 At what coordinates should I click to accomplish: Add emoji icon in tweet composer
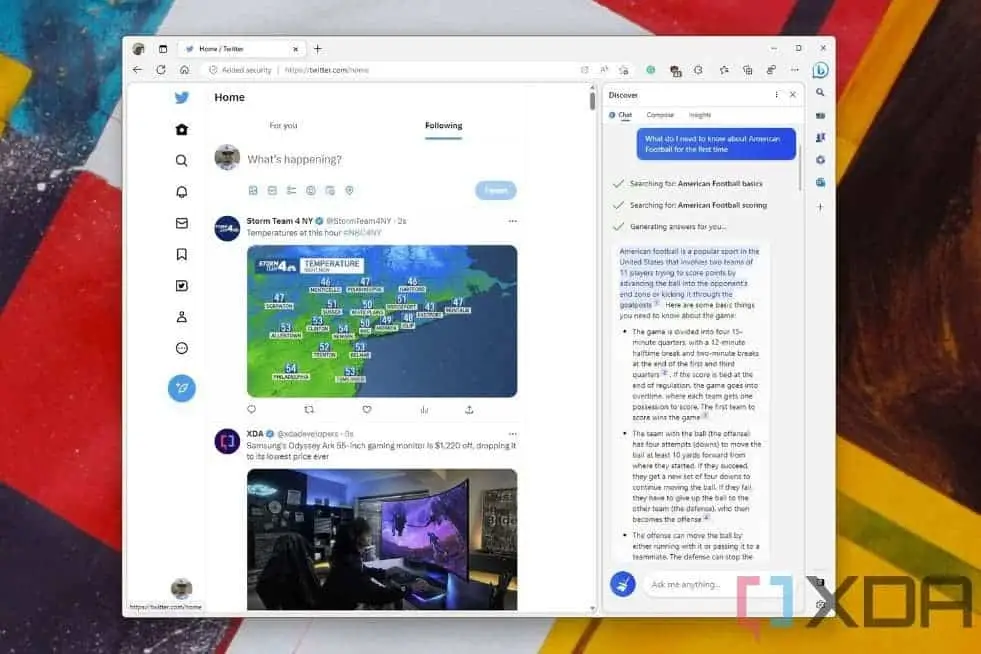click(x=311, y=190)
